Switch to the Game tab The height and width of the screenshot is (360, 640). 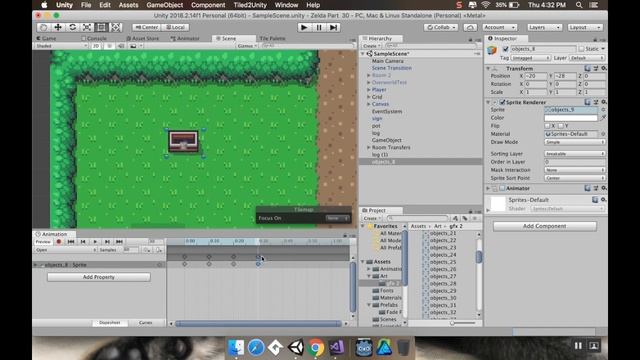(47, 38)
